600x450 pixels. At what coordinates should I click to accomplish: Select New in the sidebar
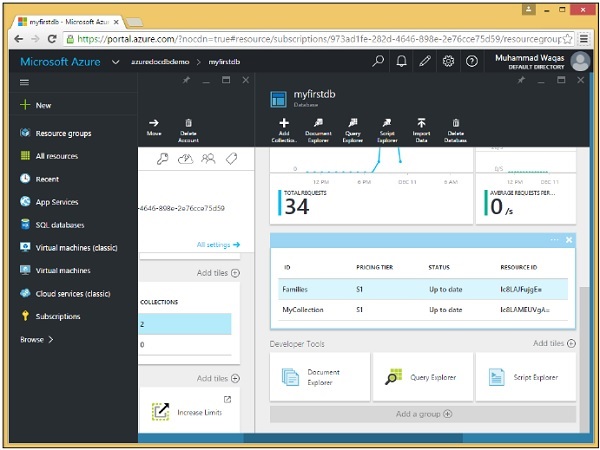click(36, 105)
